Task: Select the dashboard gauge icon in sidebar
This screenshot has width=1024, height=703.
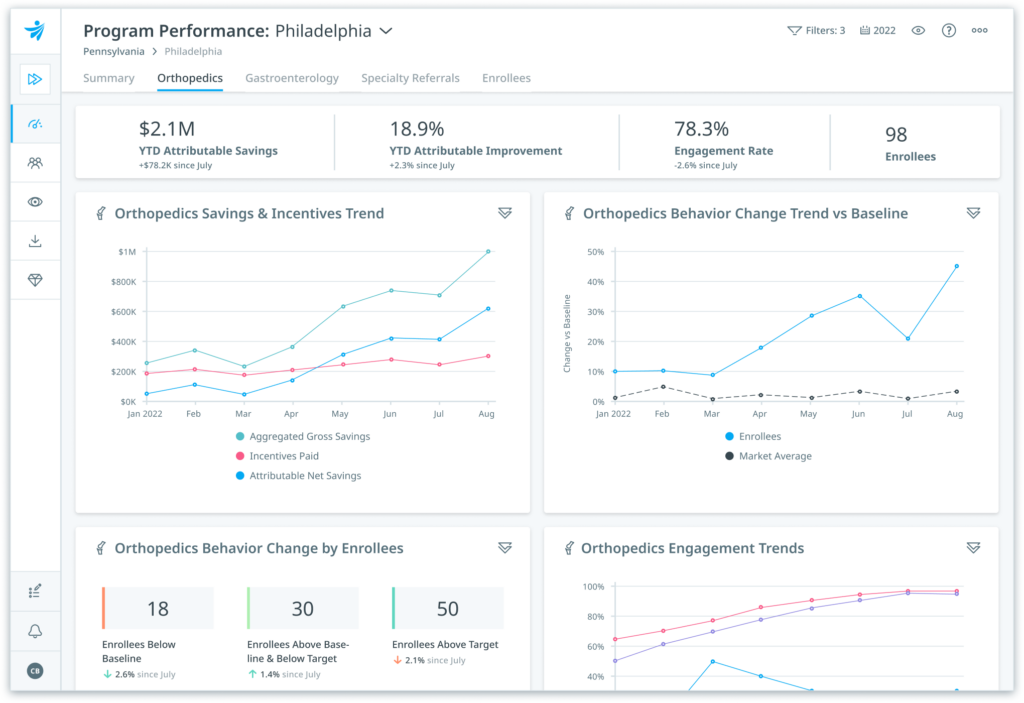Action: pos(36,123)
